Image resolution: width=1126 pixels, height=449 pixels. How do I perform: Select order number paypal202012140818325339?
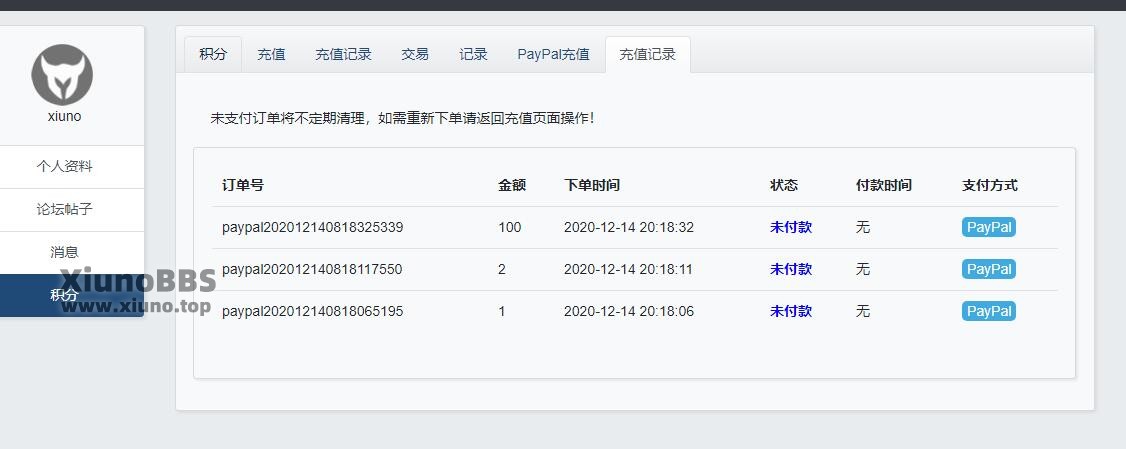point(312,228)
